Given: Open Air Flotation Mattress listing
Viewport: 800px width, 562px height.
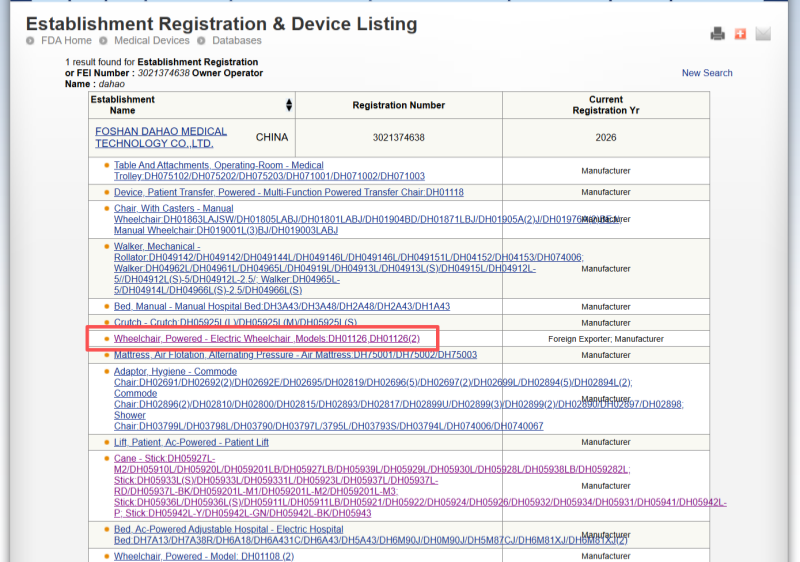Looking at the screenshot, I should (295, 355).
